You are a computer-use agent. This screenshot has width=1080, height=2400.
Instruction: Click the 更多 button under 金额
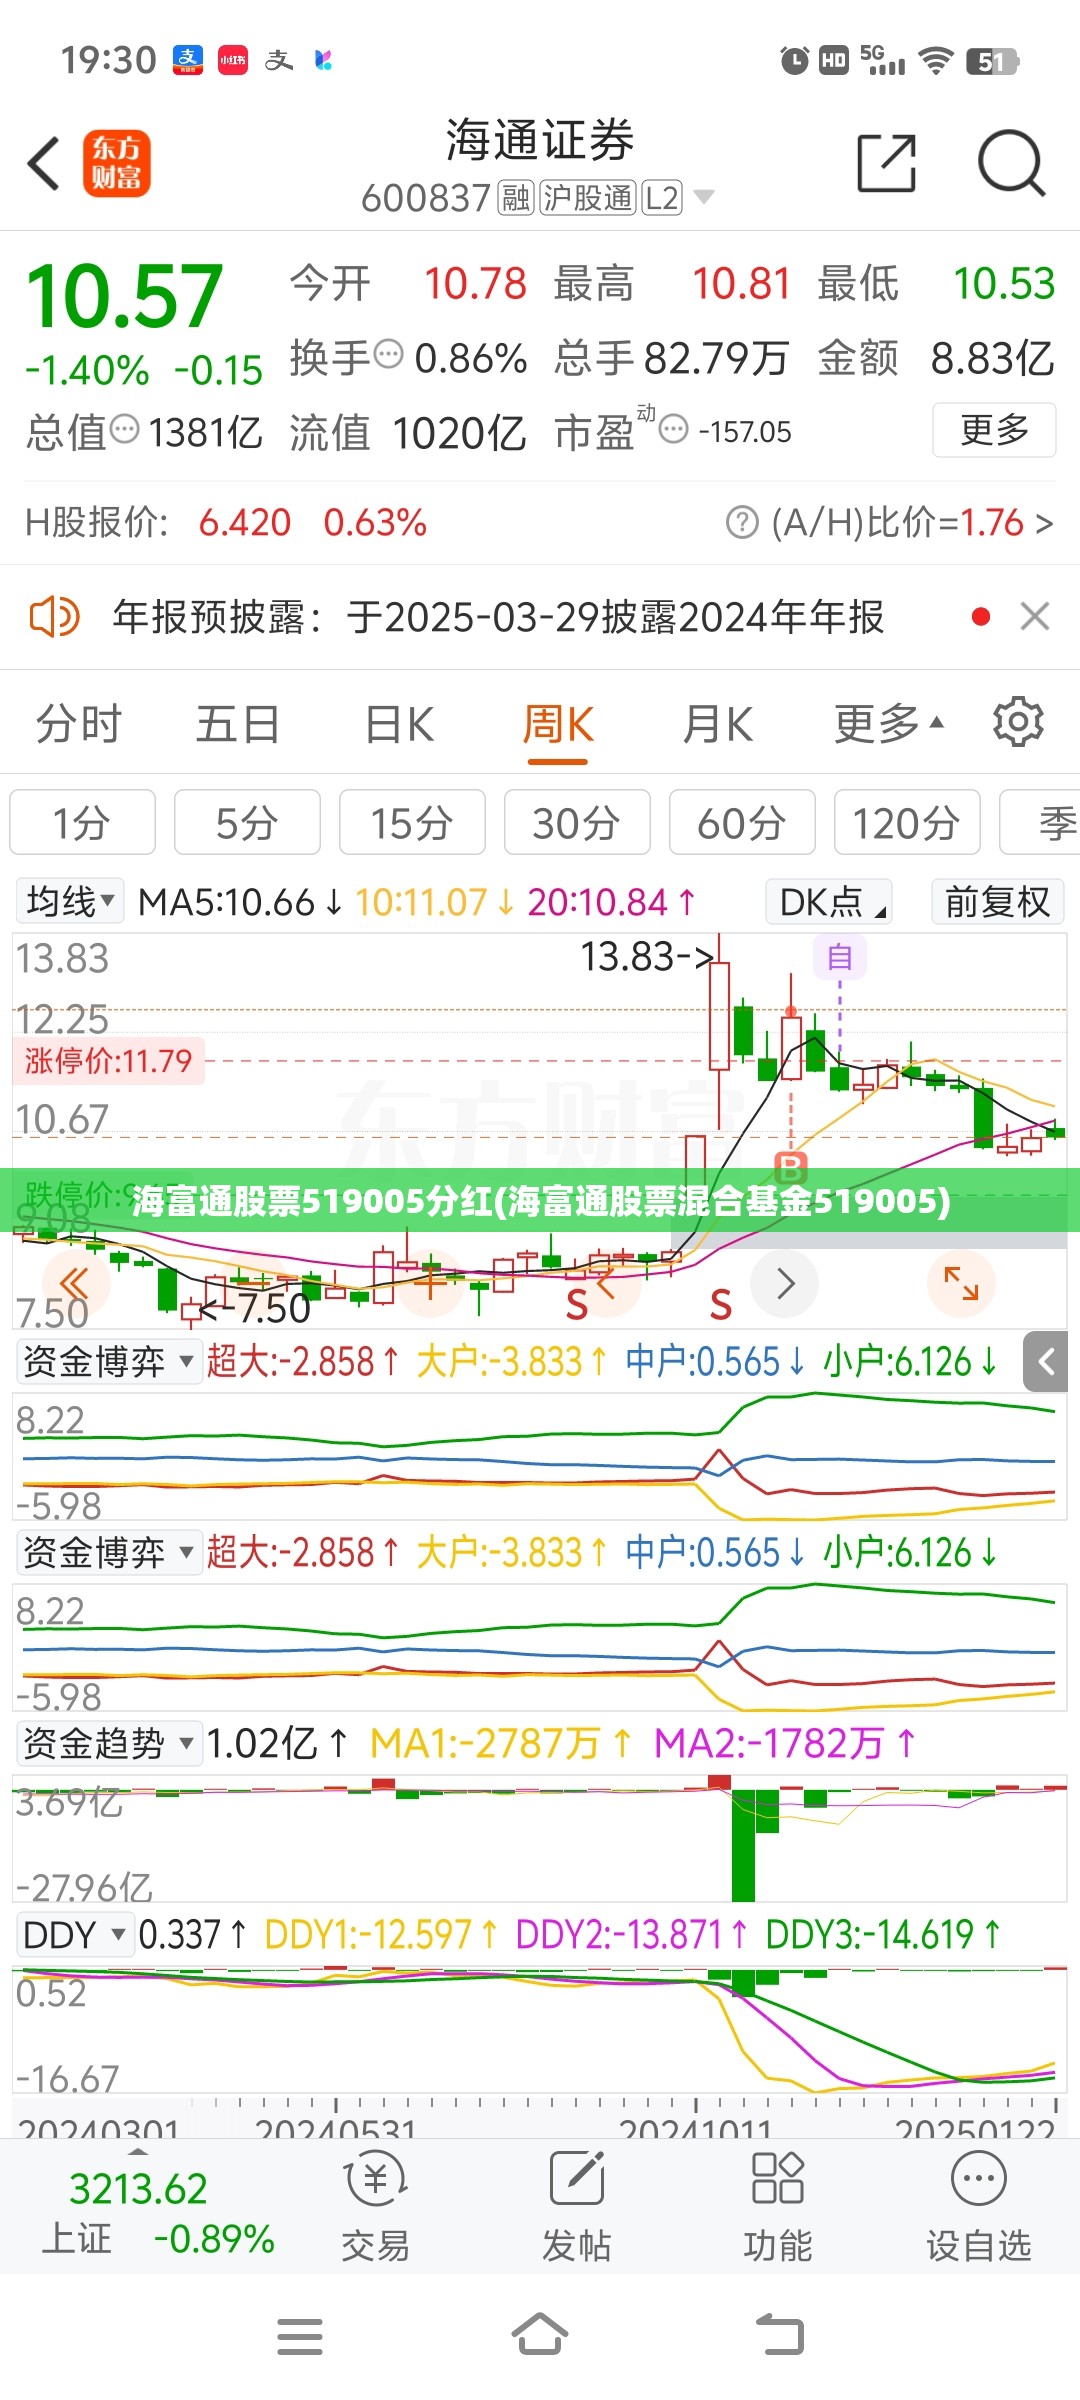click(994, 430)
